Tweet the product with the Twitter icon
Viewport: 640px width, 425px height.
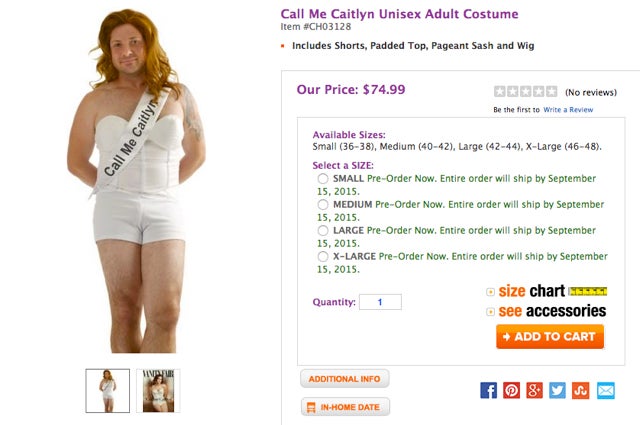(x=558, y=390)
